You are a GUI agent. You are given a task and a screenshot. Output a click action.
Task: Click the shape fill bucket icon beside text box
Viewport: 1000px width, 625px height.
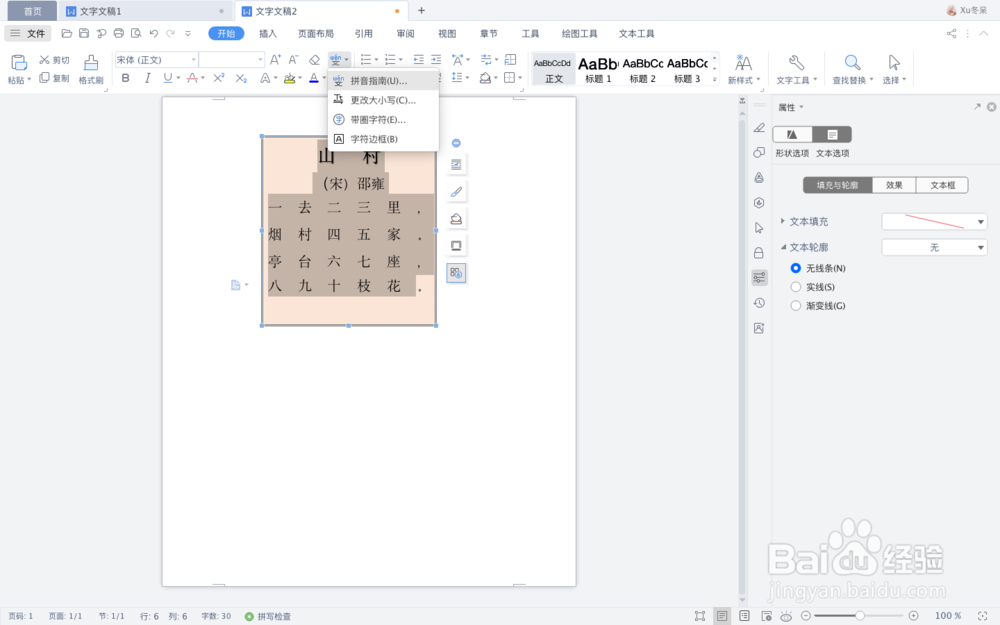point(456,219)
